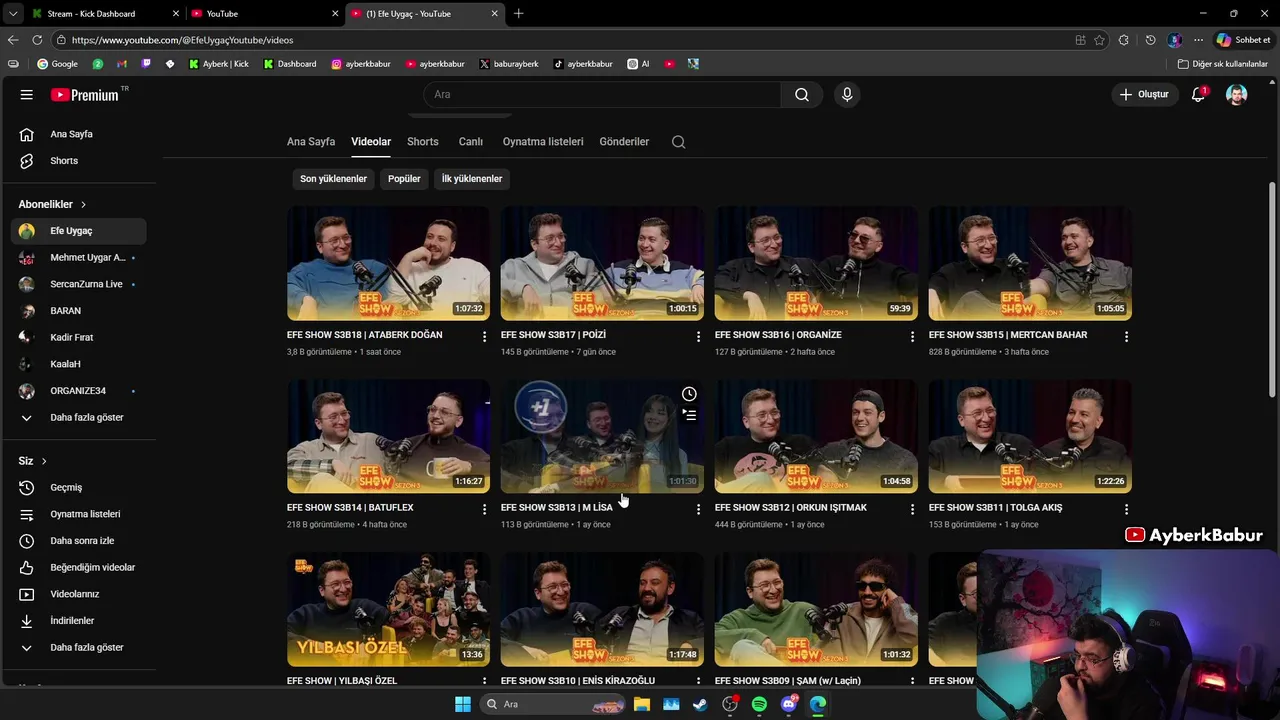Open the tab search dropdown arrow

click(12, 14)
